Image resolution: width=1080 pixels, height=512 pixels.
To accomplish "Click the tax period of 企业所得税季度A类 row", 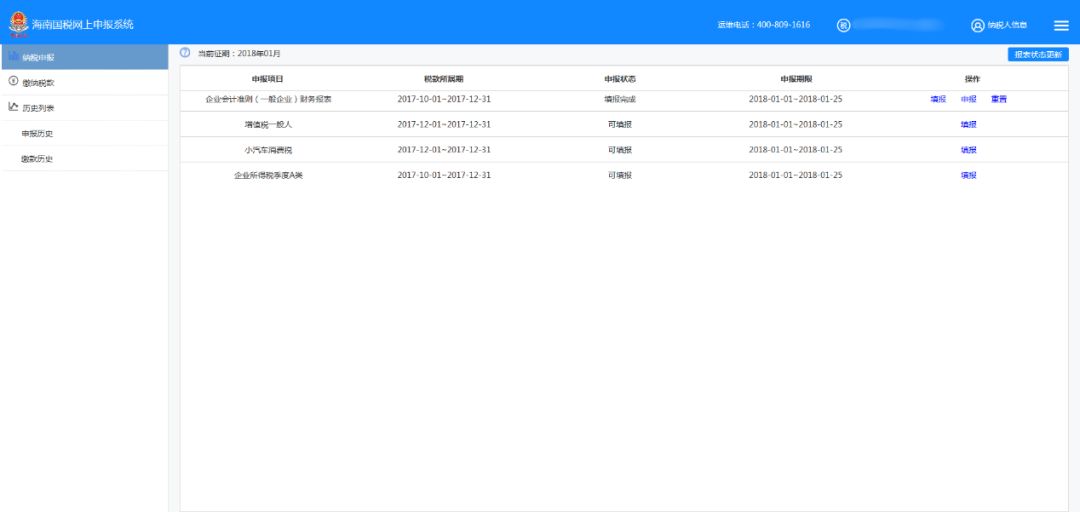I will (x=444, y=175).
